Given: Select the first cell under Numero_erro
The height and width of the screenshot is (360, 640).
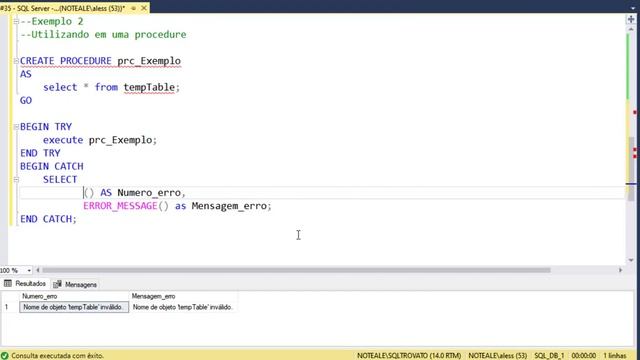Looking at the screenshot, I should (74, 307).
